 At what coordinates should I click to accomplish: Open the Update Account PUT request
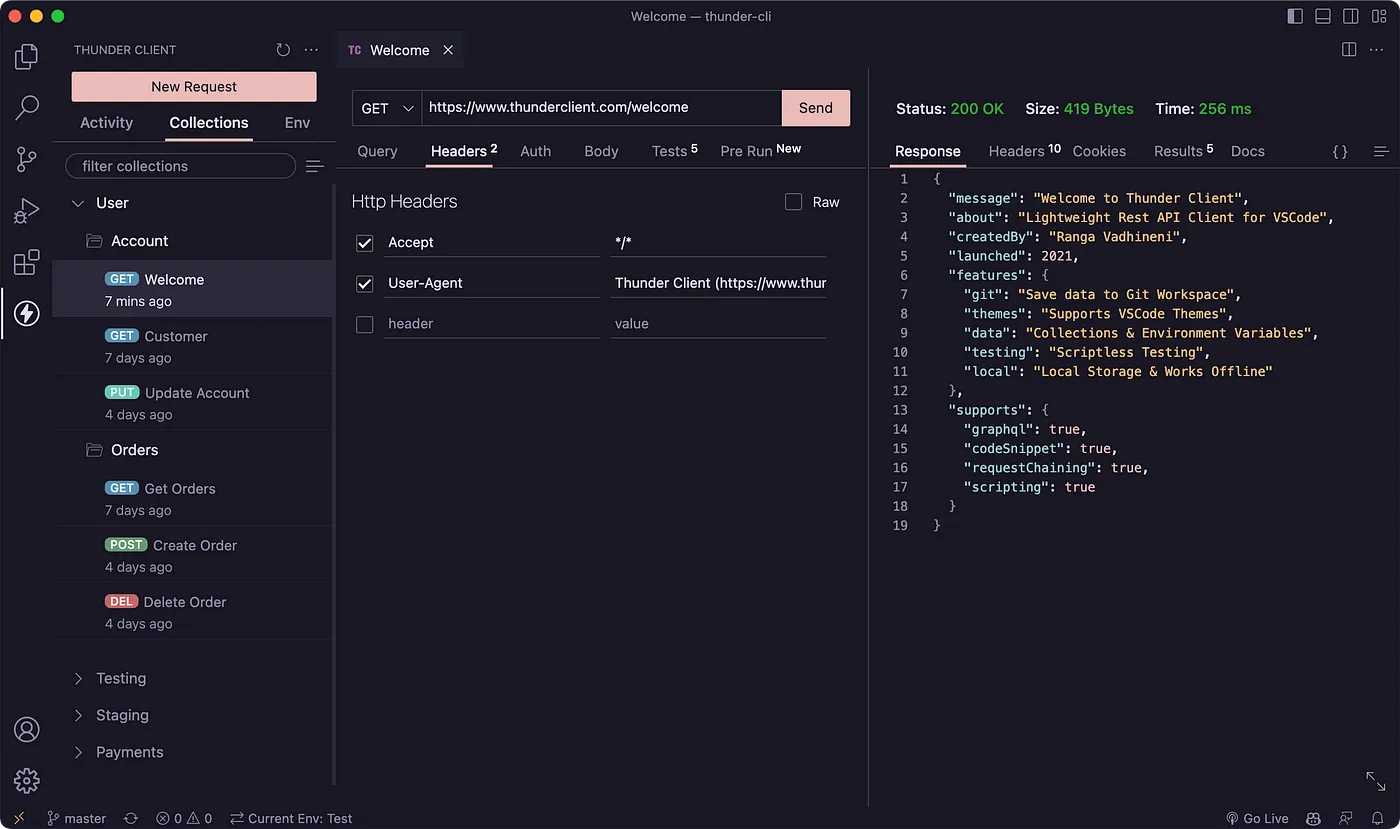click(x=192, y=403)
